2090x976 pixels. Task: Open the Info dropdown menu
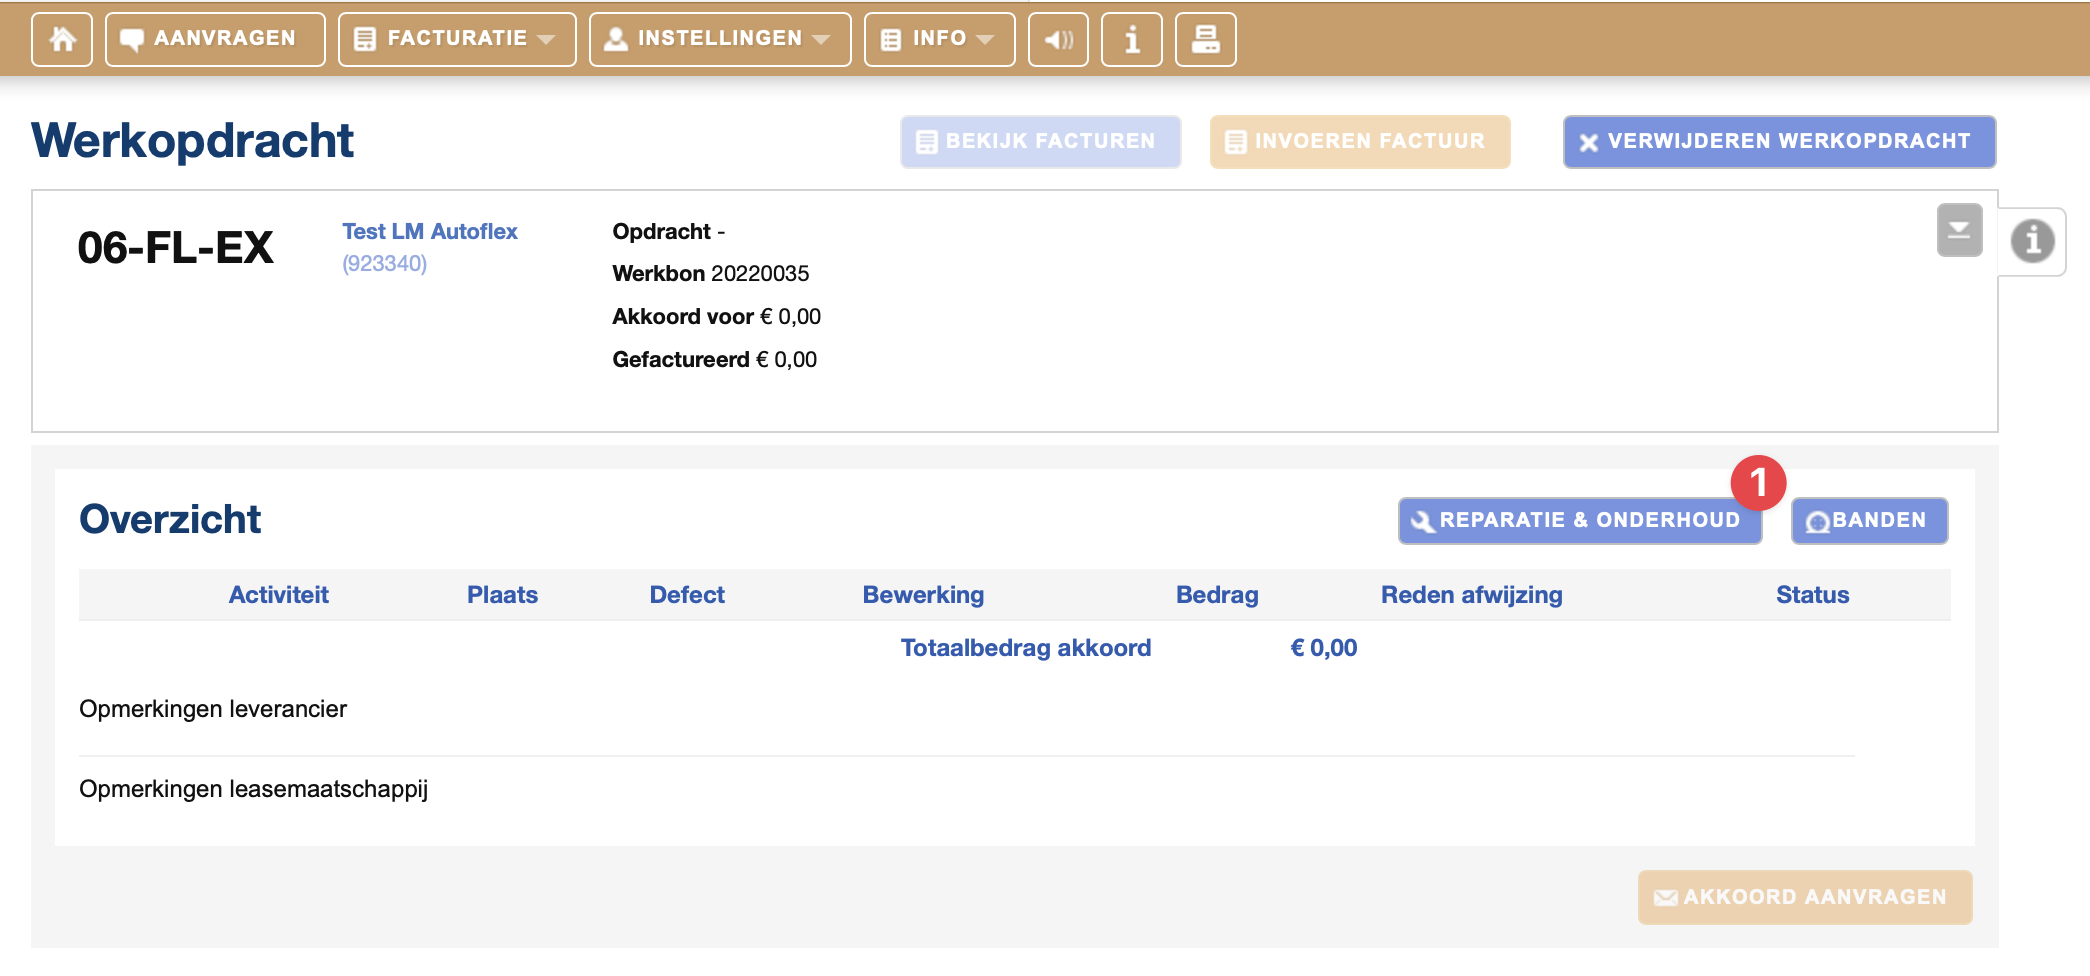click(x=939, y=40)
